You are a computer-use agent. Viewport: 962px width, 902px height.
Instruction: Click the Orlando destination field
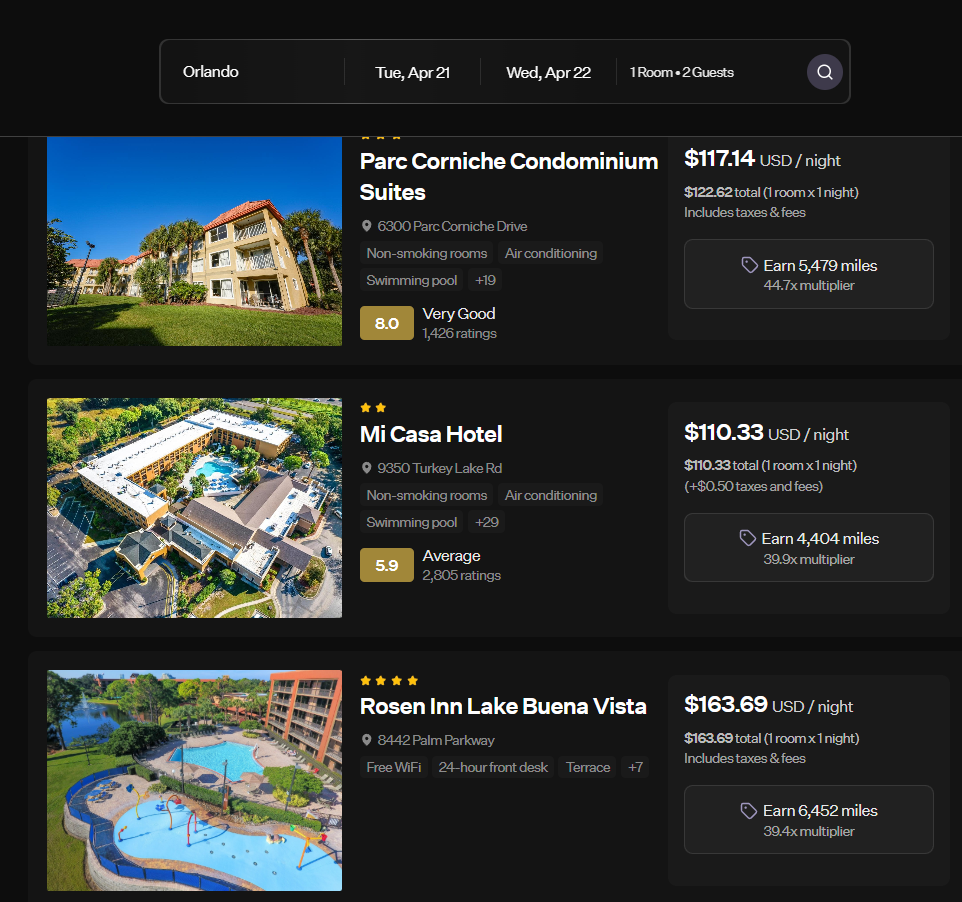tap(252, 72)
